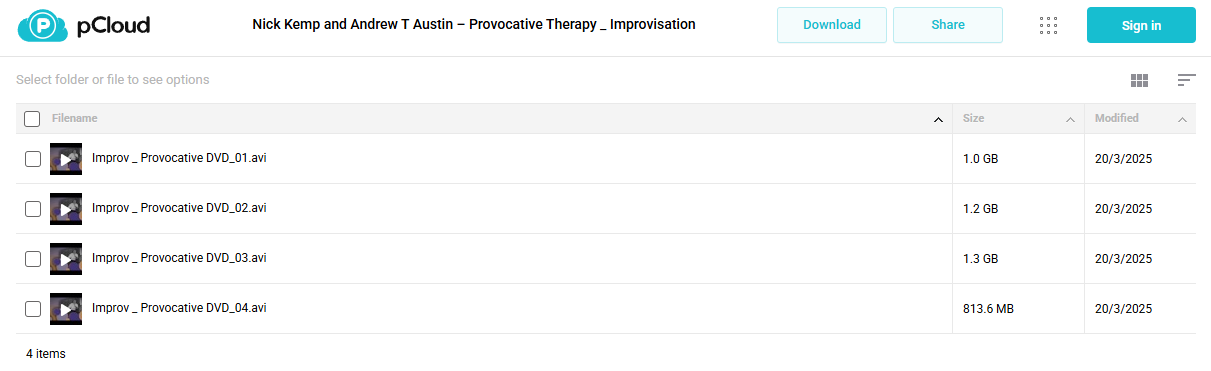The width and height of the screenshot is (1211, 371).
Task: Click the Sign in button
Action: point(1141,25)
